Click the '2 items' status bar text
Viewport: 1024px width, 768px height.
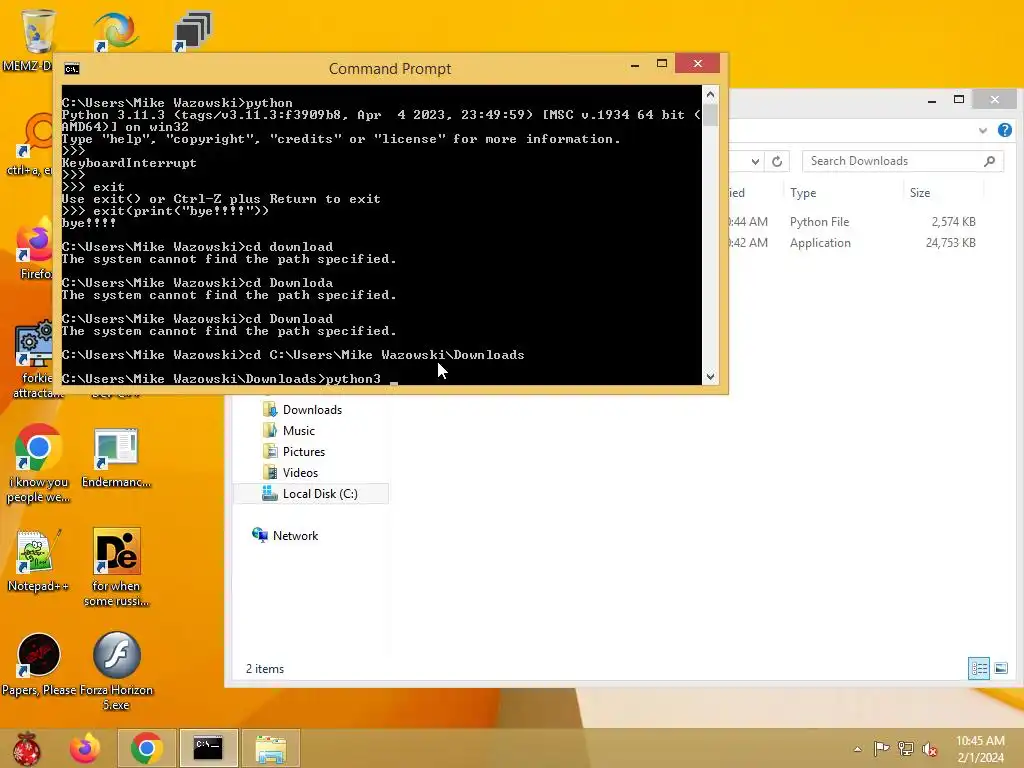(x=264, y=669)
